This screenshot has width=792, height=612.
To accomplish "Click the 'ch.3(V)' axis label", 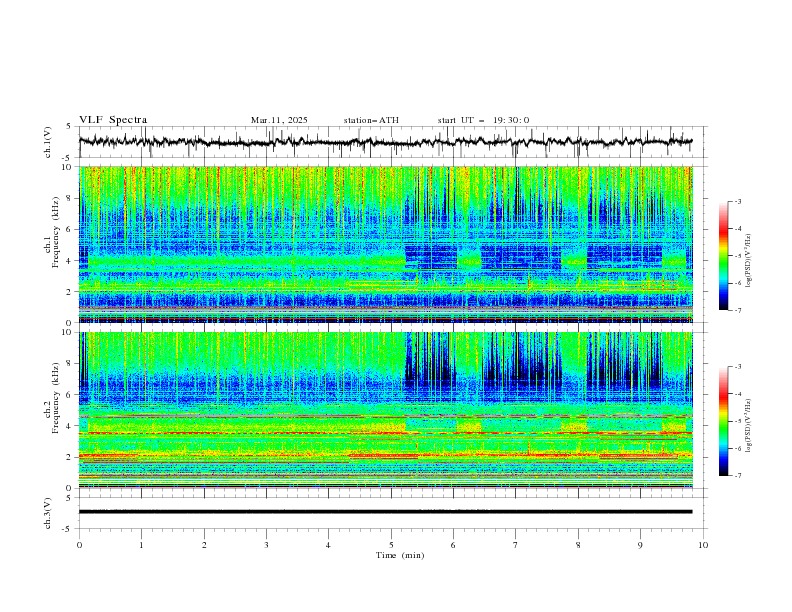I will tap(48, 513).
